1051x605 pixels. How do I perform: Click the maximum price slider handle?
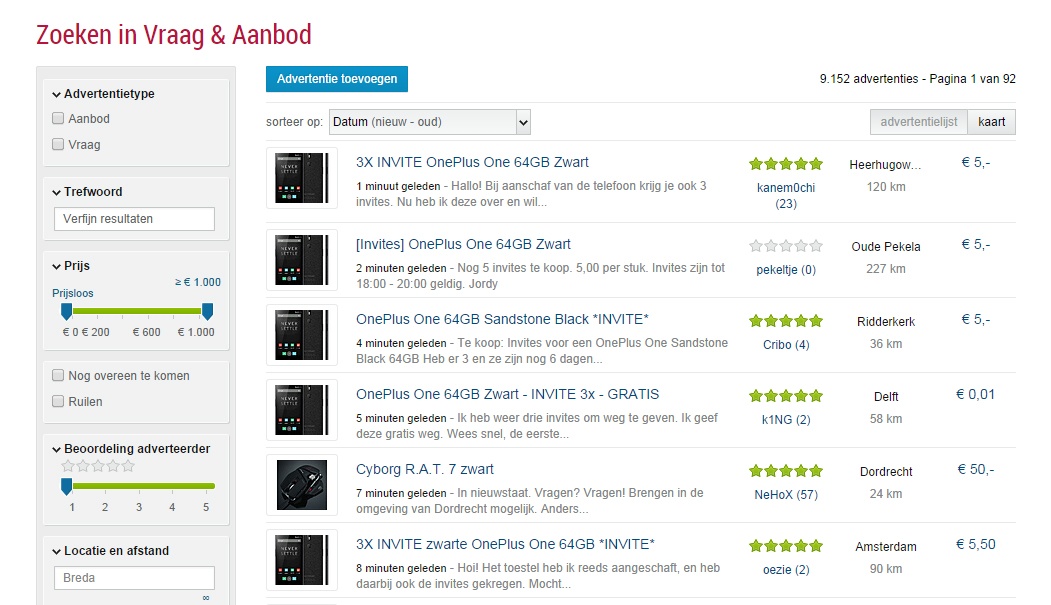(208, 312)
